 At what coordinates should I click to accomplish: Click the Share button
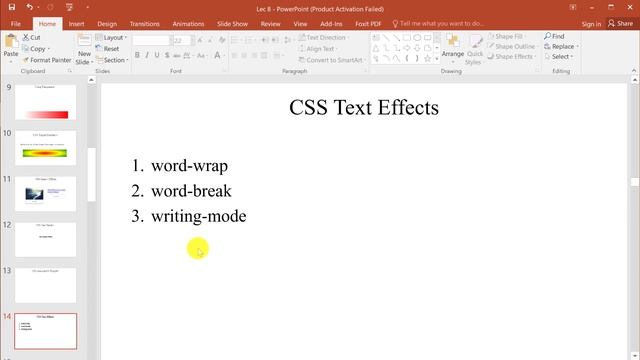(620, 24)
